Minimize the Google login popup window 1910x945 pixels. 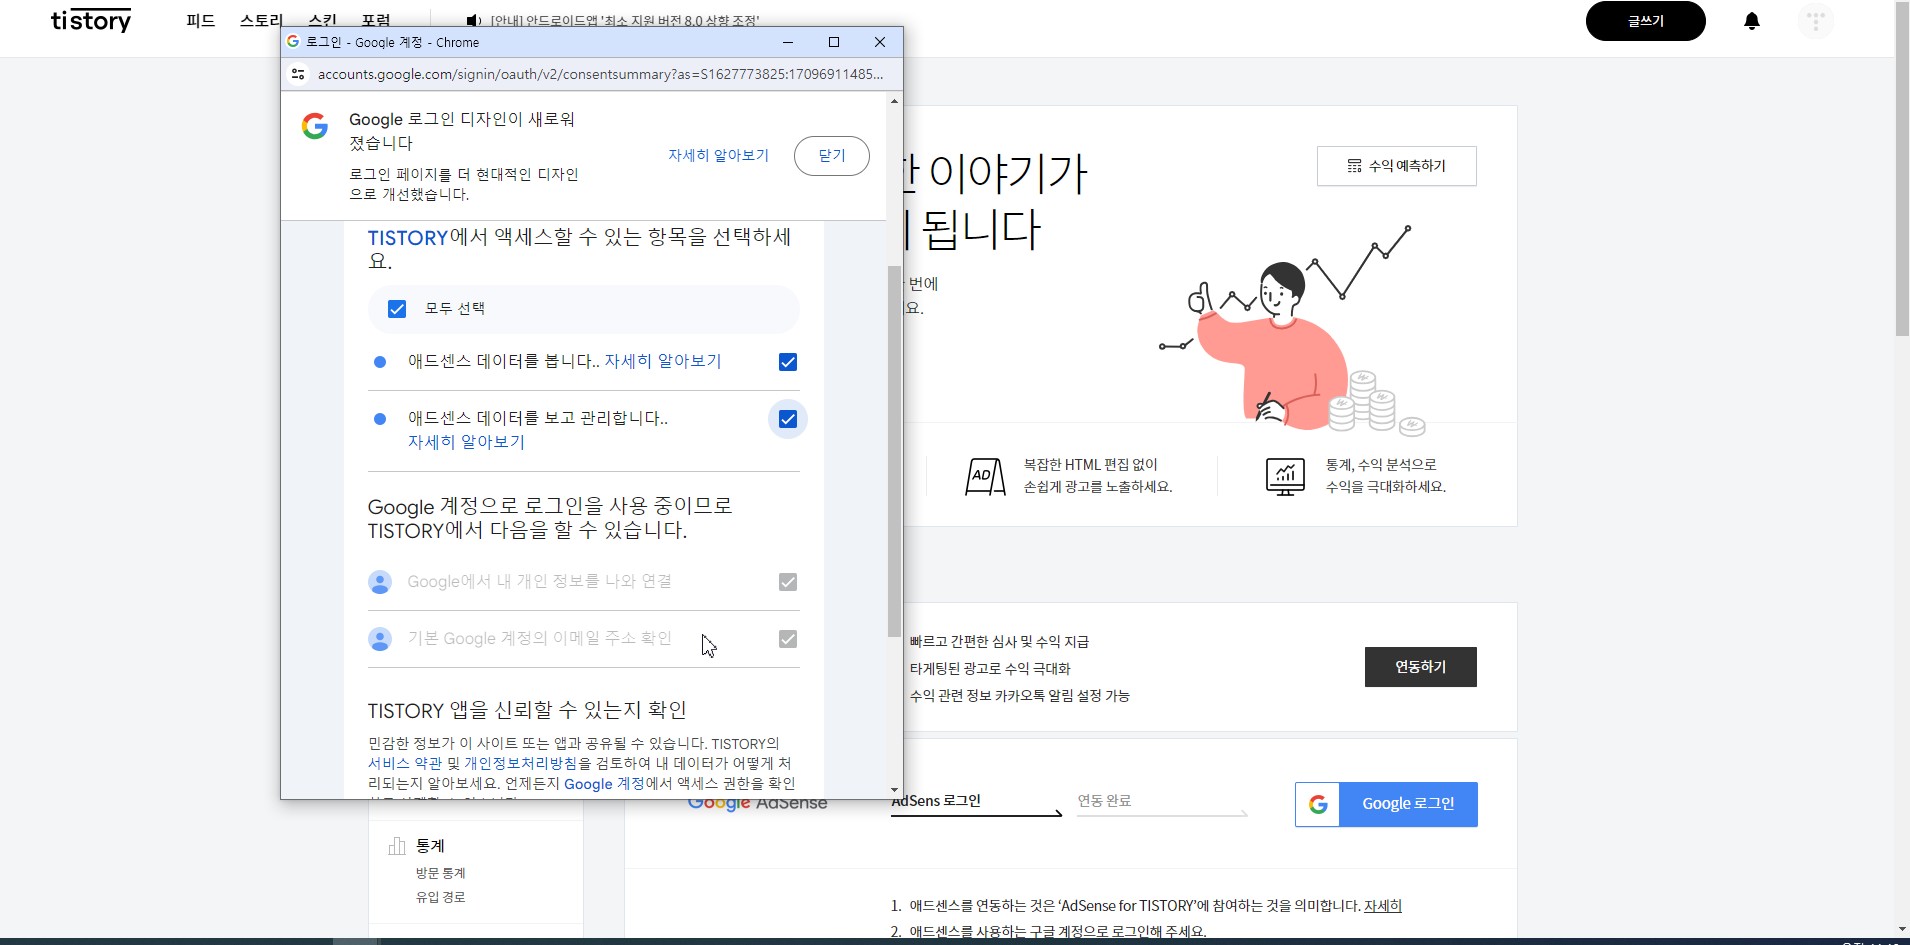pos(788,42)
